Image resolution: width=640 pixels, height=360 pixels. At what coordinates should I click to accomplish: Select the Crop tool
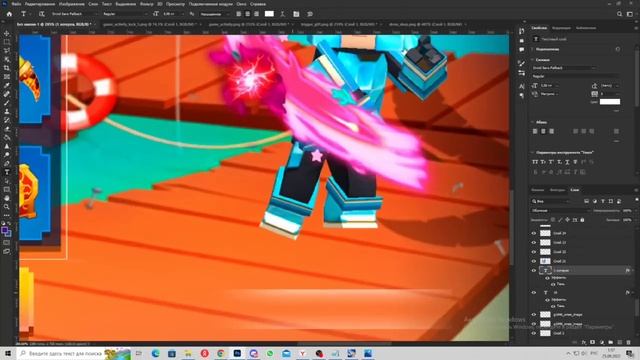point(7,68)
